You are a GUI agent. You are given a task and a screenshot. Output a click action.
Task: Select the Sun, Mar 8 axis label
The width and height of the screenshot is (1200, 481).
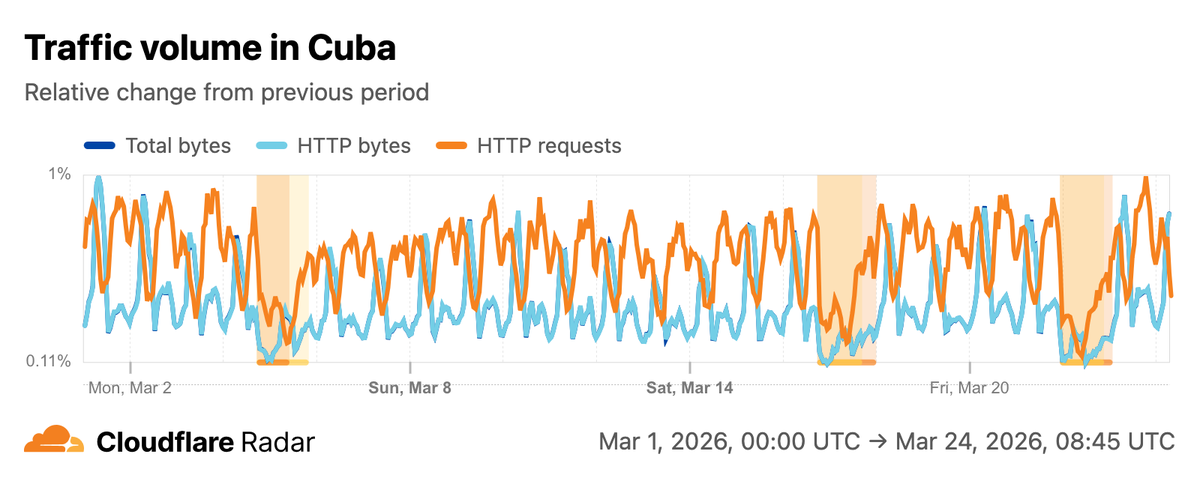(x=411, y=386)
